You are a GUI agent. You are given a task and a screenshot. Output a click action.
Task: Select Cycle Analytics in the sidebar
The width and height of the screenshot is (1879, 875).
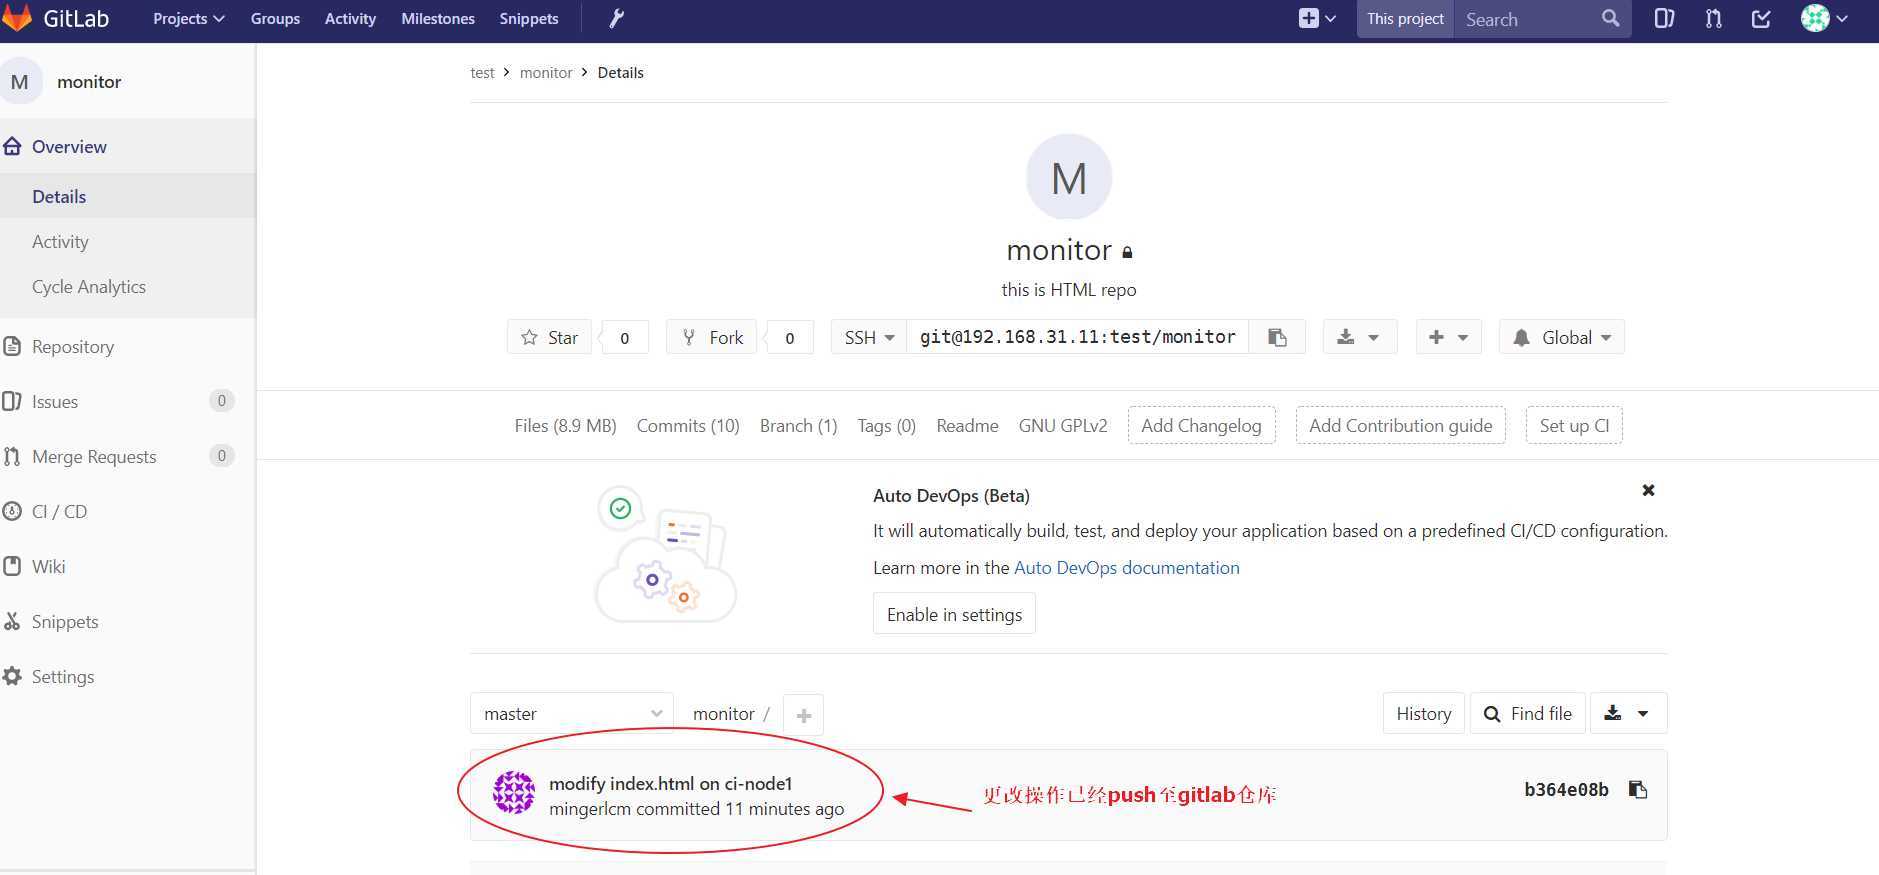coord(128,286)
